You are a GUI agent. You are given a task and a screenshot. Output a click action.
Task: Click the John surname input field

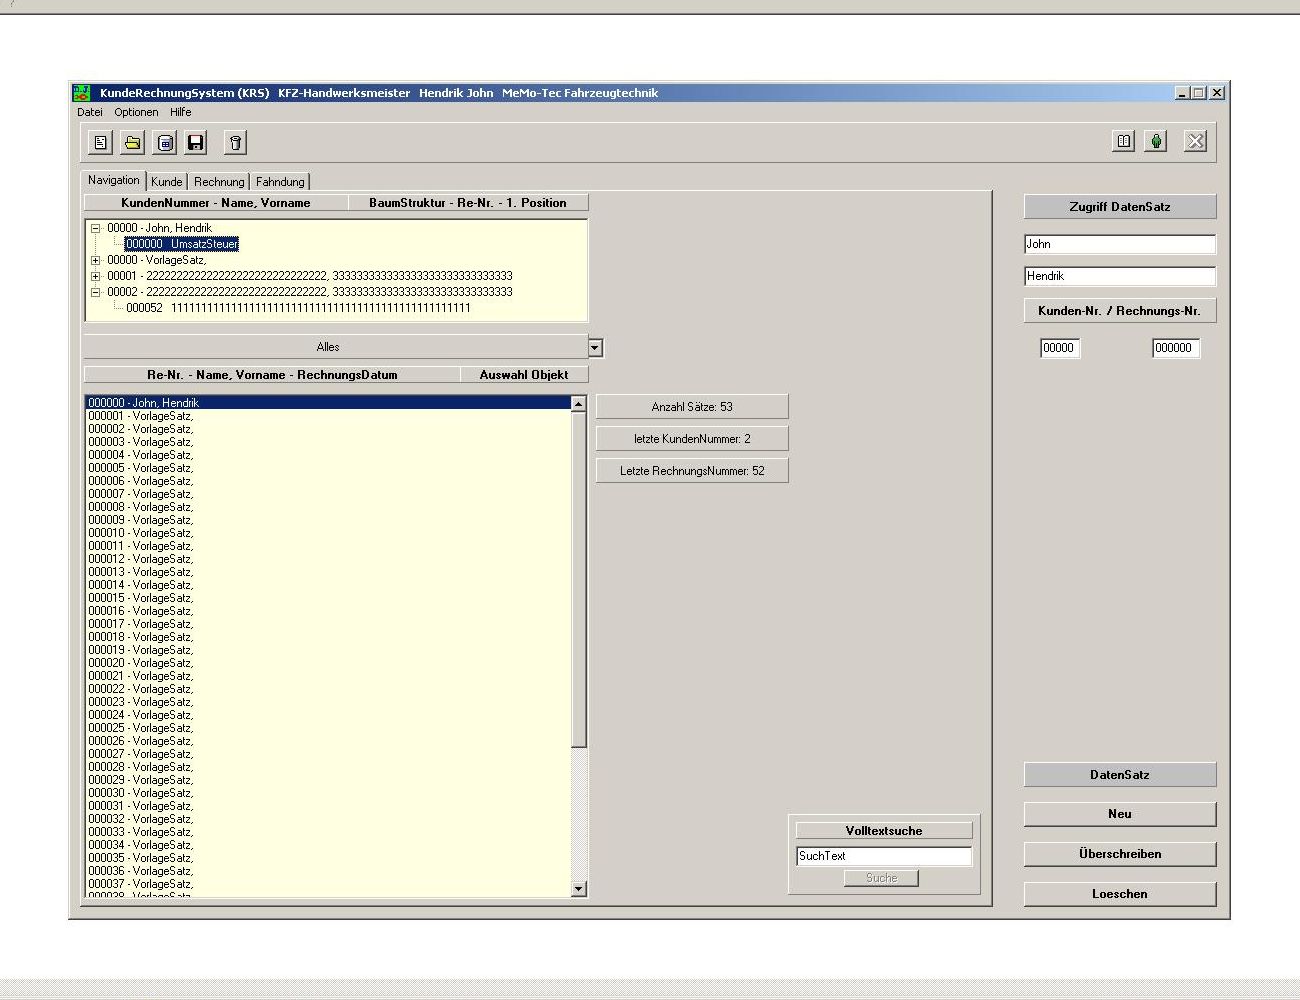coord(1120,244)
